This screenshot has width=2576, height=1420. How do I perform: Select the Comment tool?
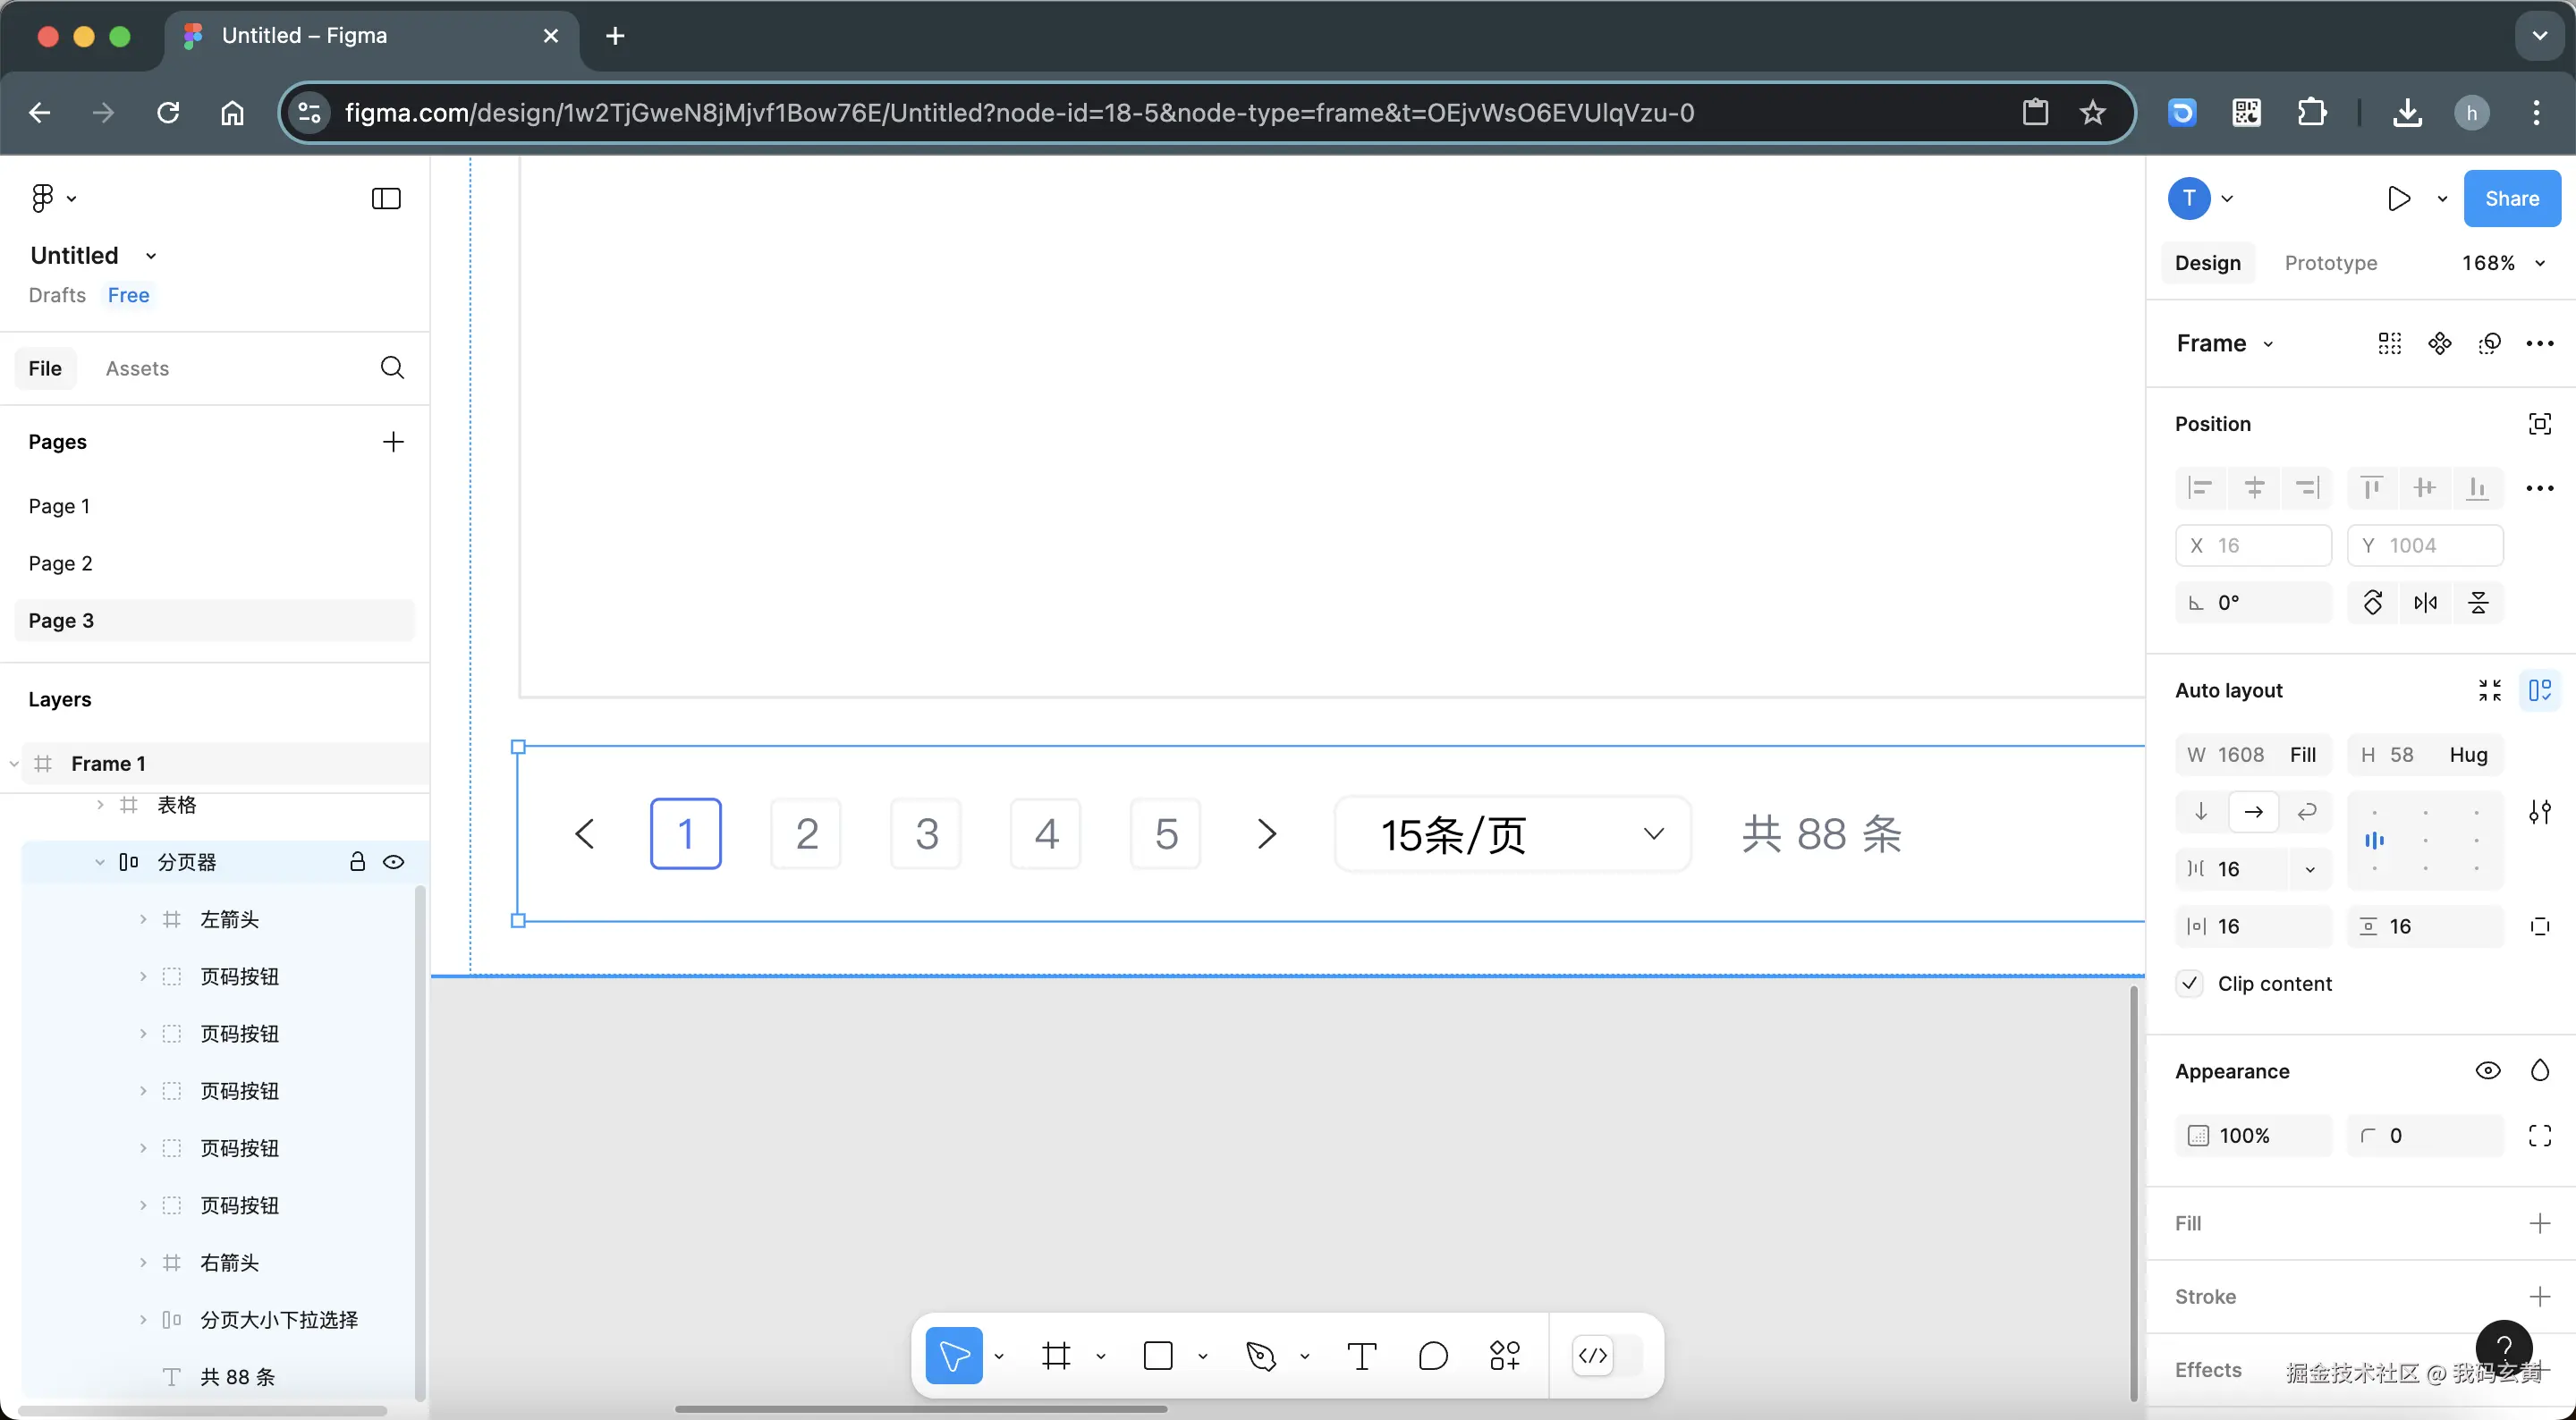pyautogui.click(x=1433, y=1356)
